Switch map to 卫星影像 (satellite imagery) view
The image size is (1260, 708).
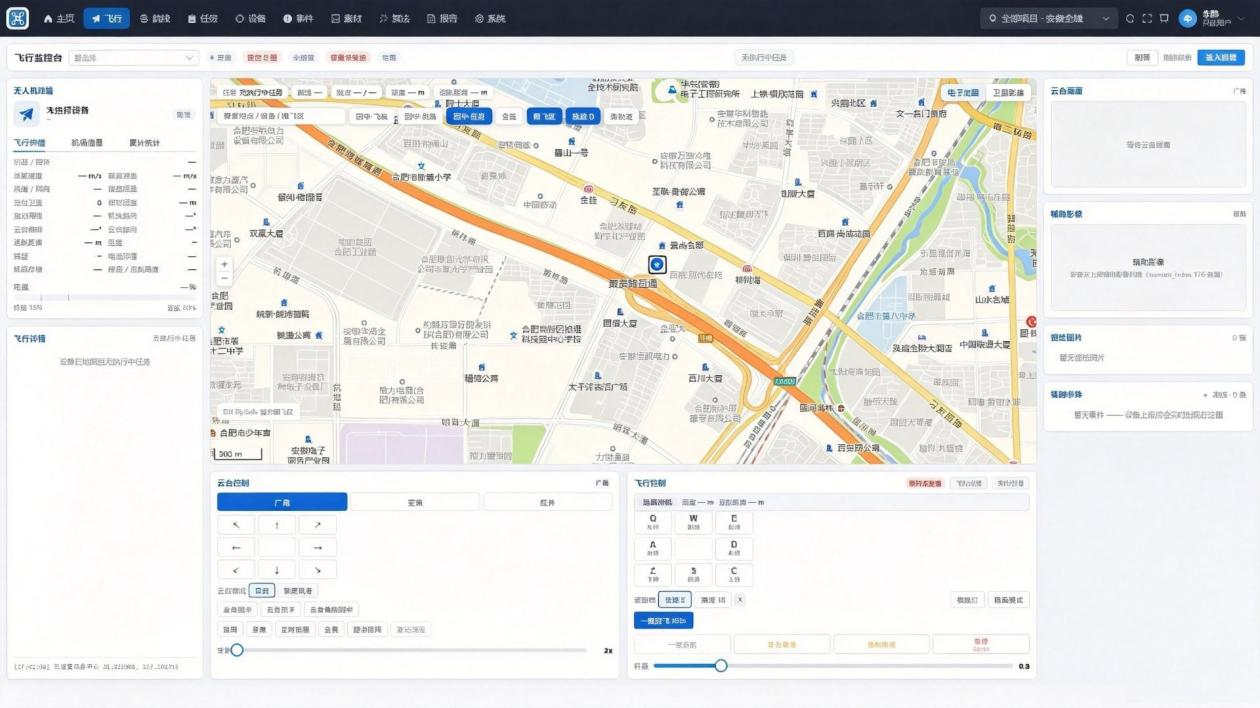point(1008,92)
